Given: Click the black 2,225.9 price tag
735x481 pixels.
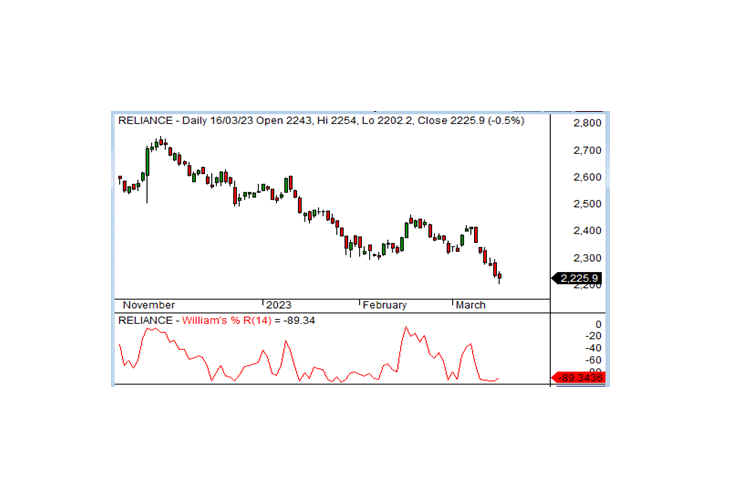Looking at the screenshot, I should pyautogui.click(x=577, y=278).
